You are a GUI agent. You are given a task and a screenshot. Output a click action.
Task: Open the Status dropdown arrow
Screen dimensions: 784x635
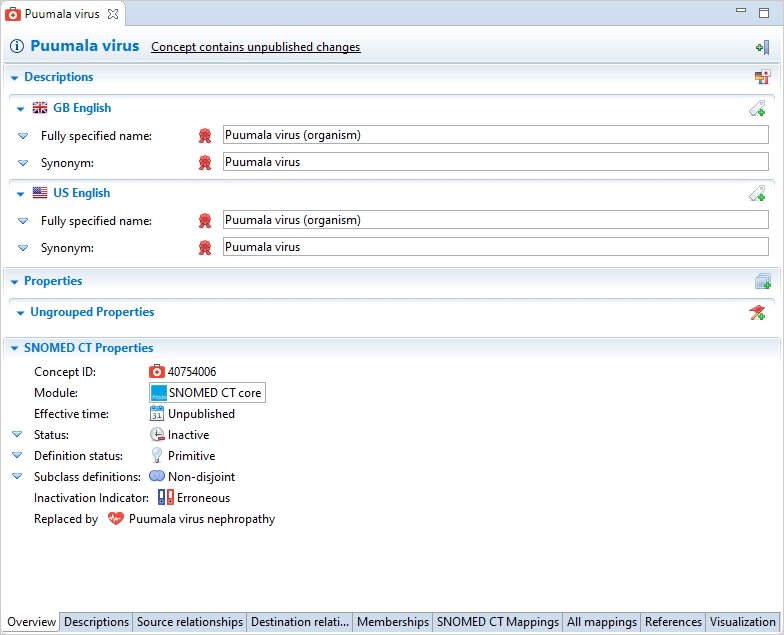(17, 435)
